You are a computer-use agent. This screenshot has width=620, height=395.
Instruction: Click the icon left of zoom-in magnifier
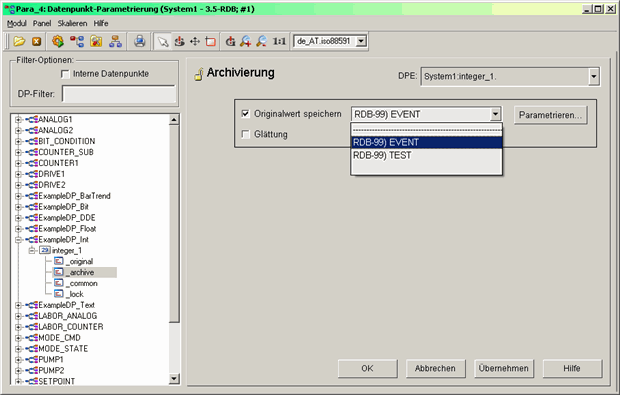click(x=230, y=41)
